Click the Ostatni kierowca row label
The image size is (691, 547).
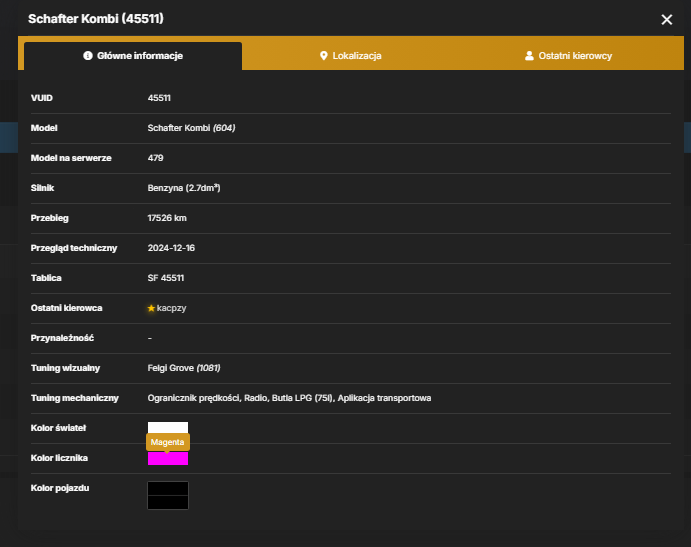pyautogui.click(x=66, y=308)
